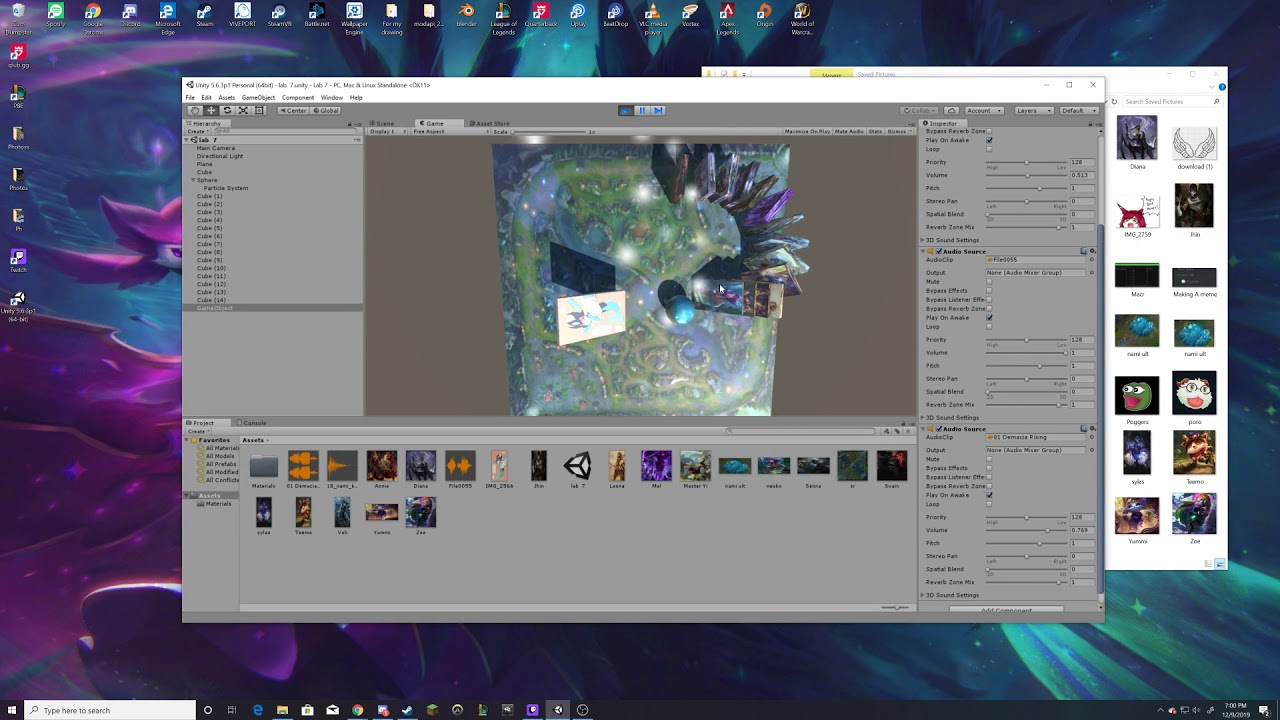Toggle Loop in the first Audio Source
The width and height of the screenshot is (1280, 720).
[x=989, y=149]
